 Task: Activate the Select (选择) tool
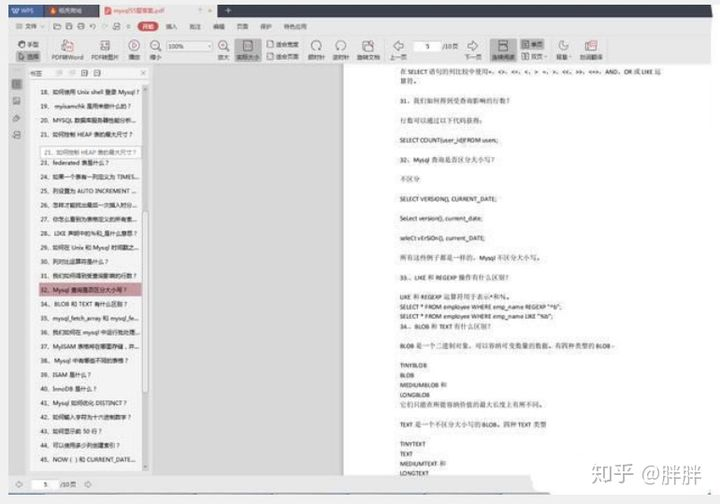point(28,56)
